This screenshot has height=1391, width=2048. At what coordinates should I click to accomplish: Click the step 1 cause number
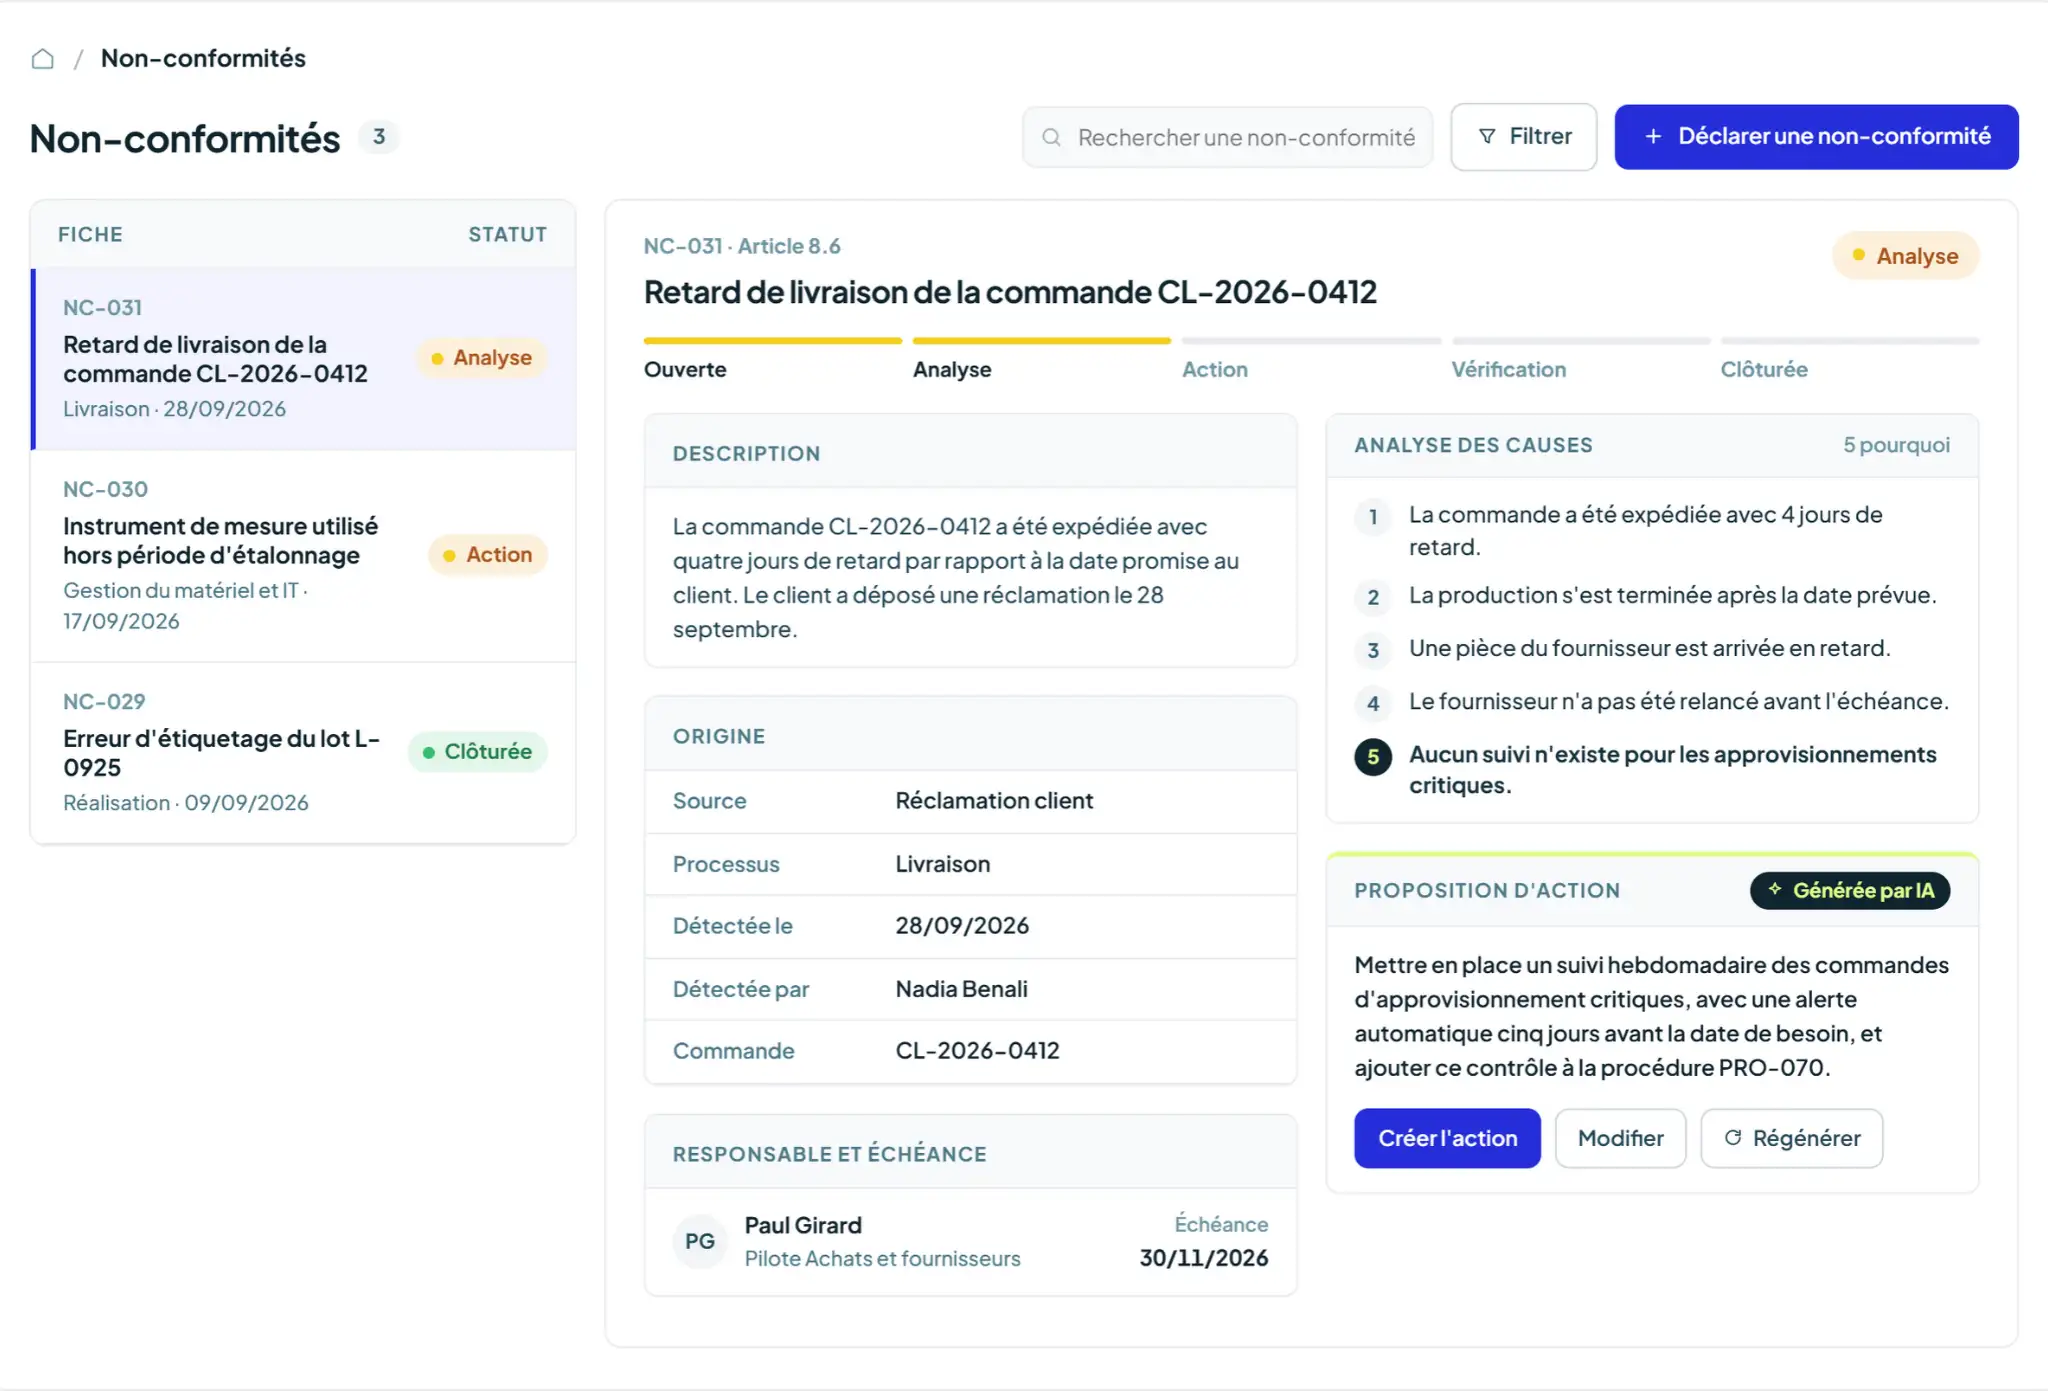click(x=1373, y=517)
